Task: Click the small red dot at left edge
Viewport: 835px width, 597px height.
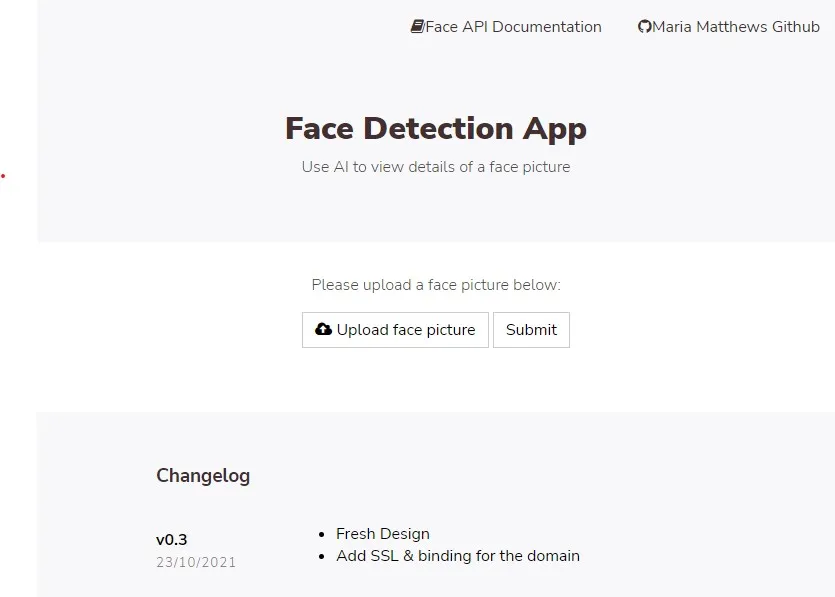Action: point(3,176)
